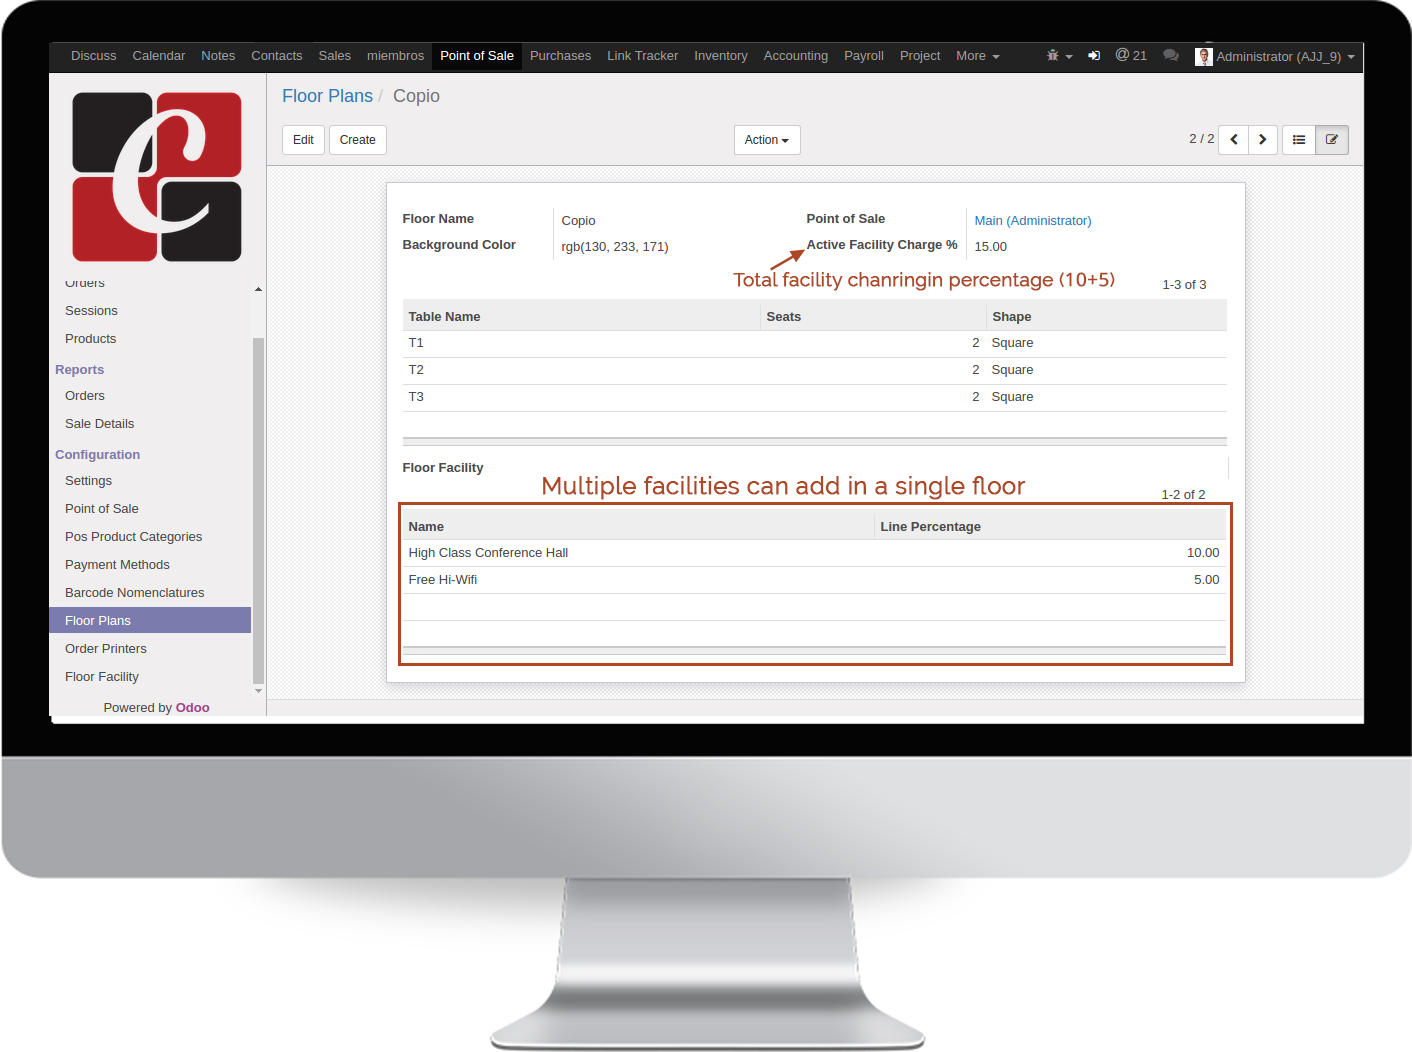Open Barcode Nomenclatures in sidebar

(x=135, y=593)
